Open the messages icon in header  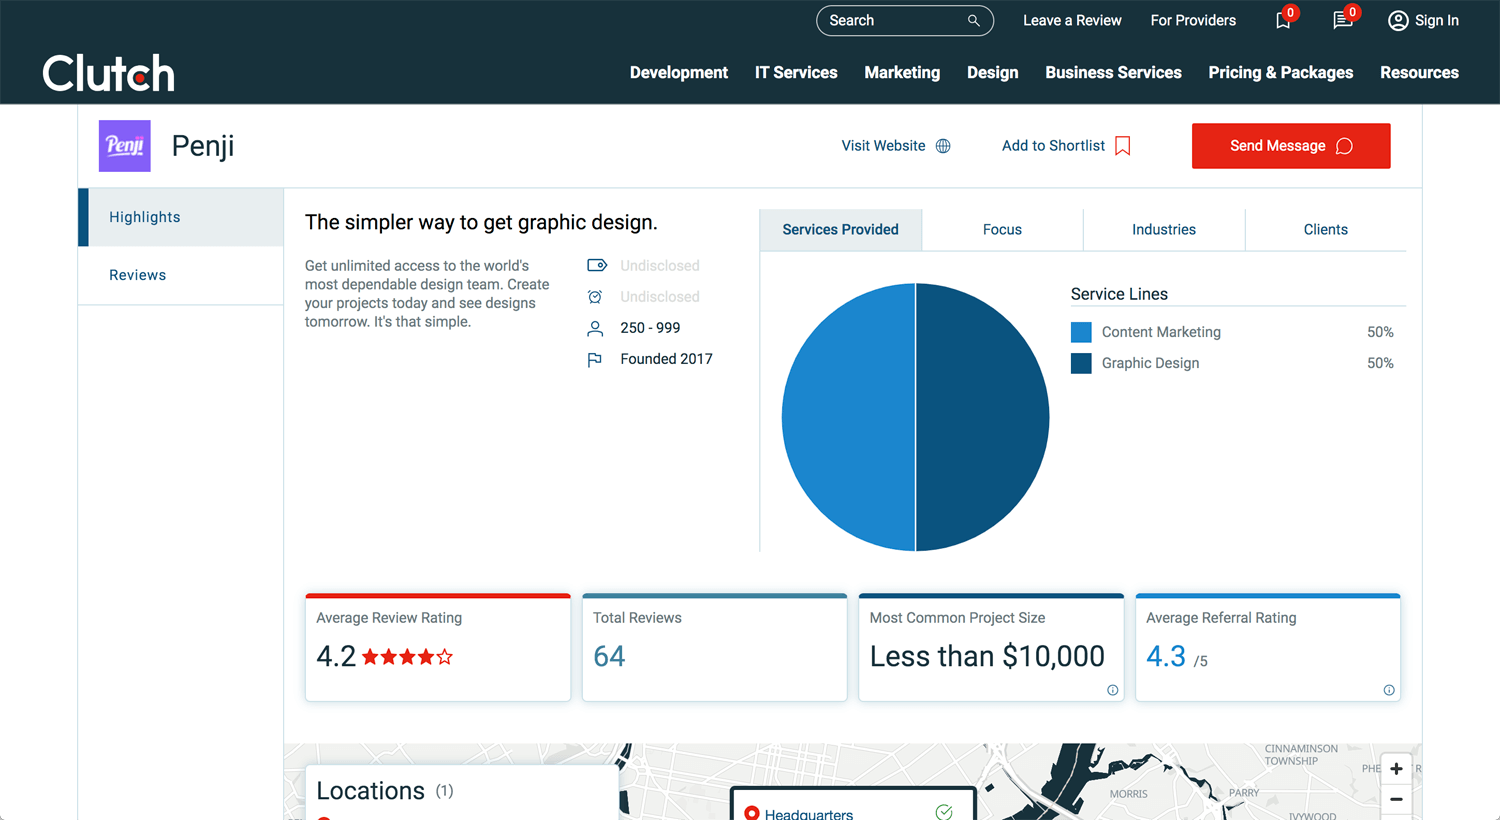point(1342,20)
